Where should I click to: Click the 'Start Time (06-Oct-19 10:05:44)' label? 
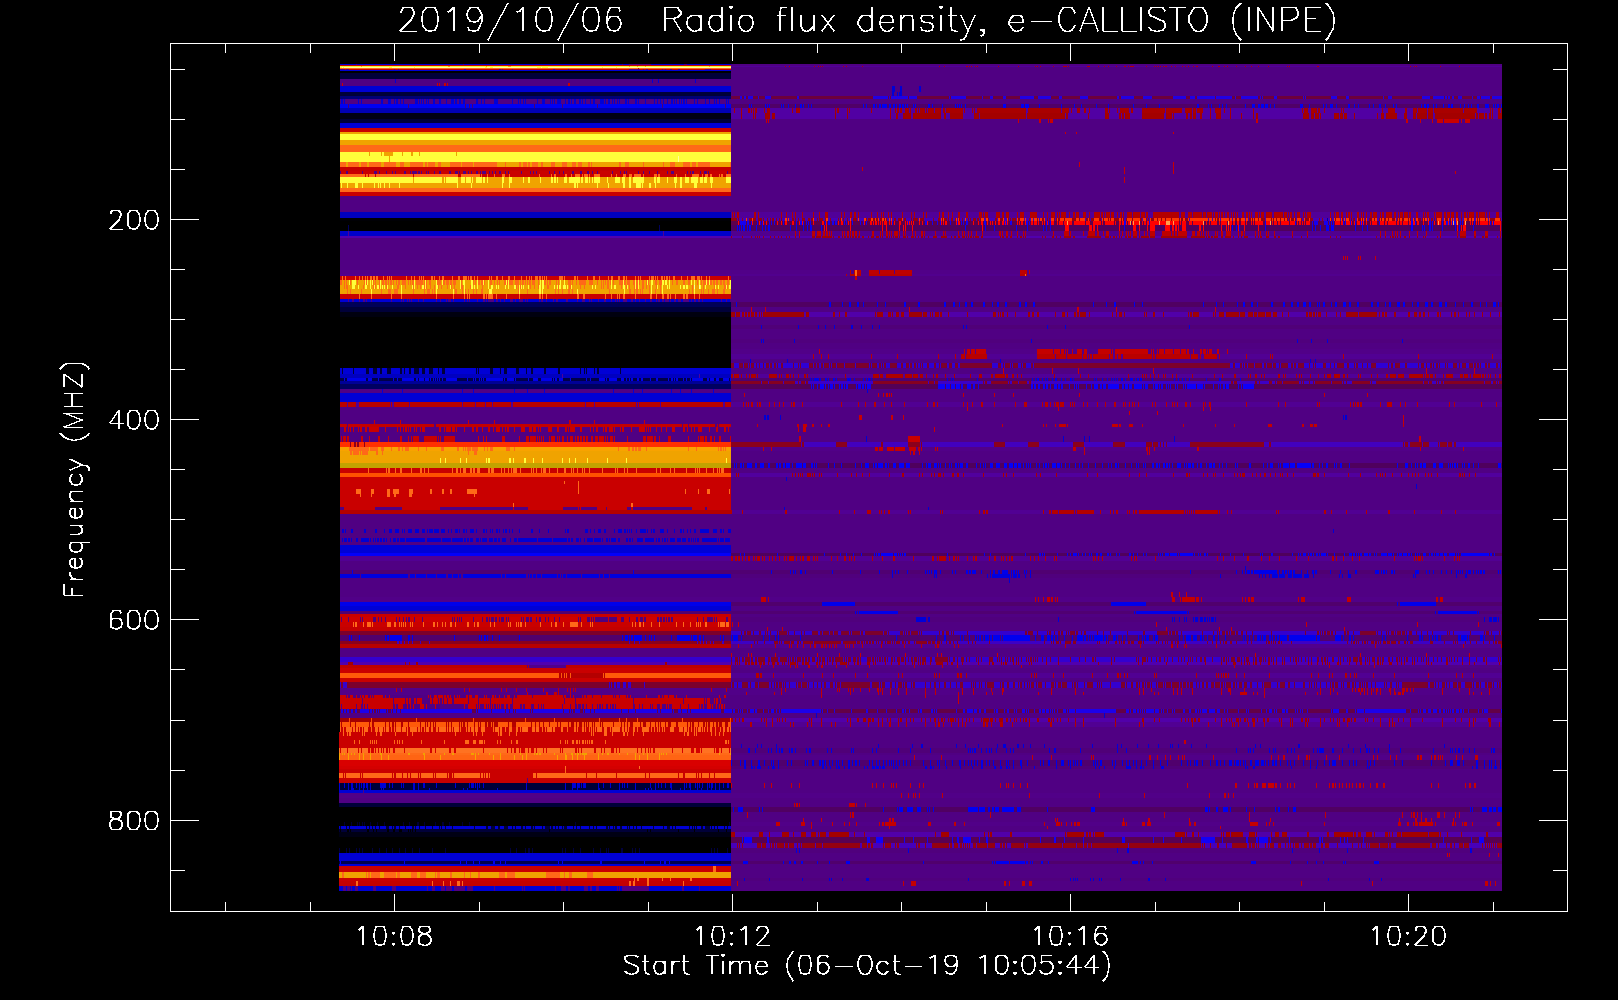(x=867, y=966)
